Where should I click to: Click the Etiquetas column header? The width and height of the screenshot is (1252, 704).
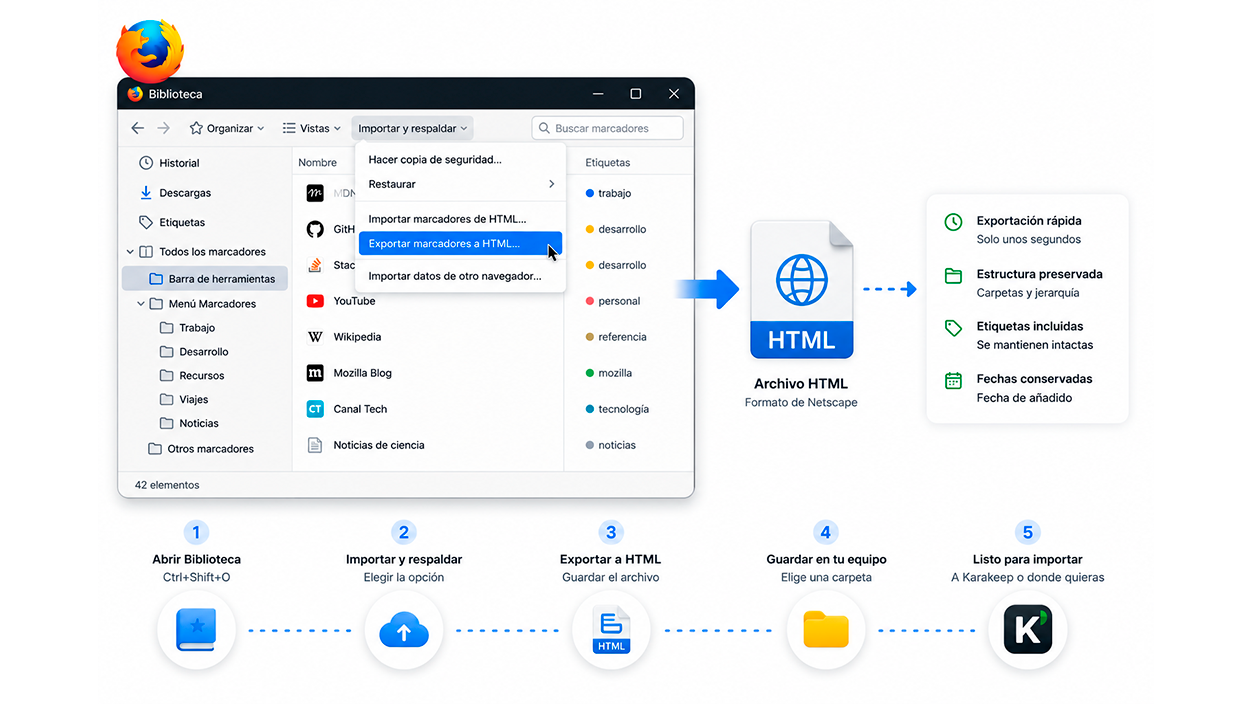[608, 162]
